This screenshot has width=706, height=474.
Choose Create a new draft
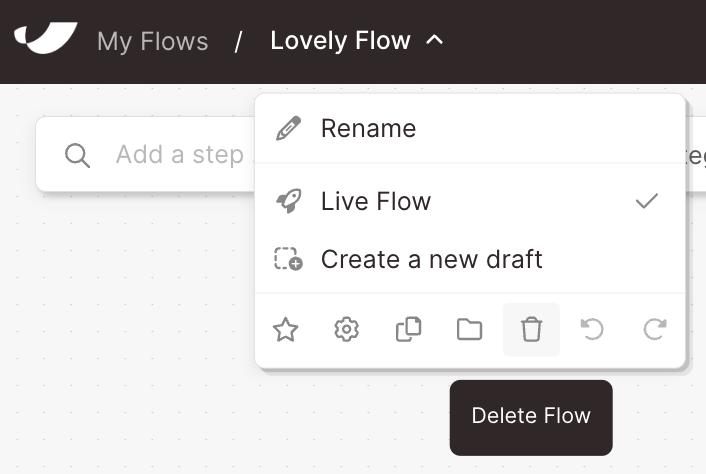click(x=470, y=259)
